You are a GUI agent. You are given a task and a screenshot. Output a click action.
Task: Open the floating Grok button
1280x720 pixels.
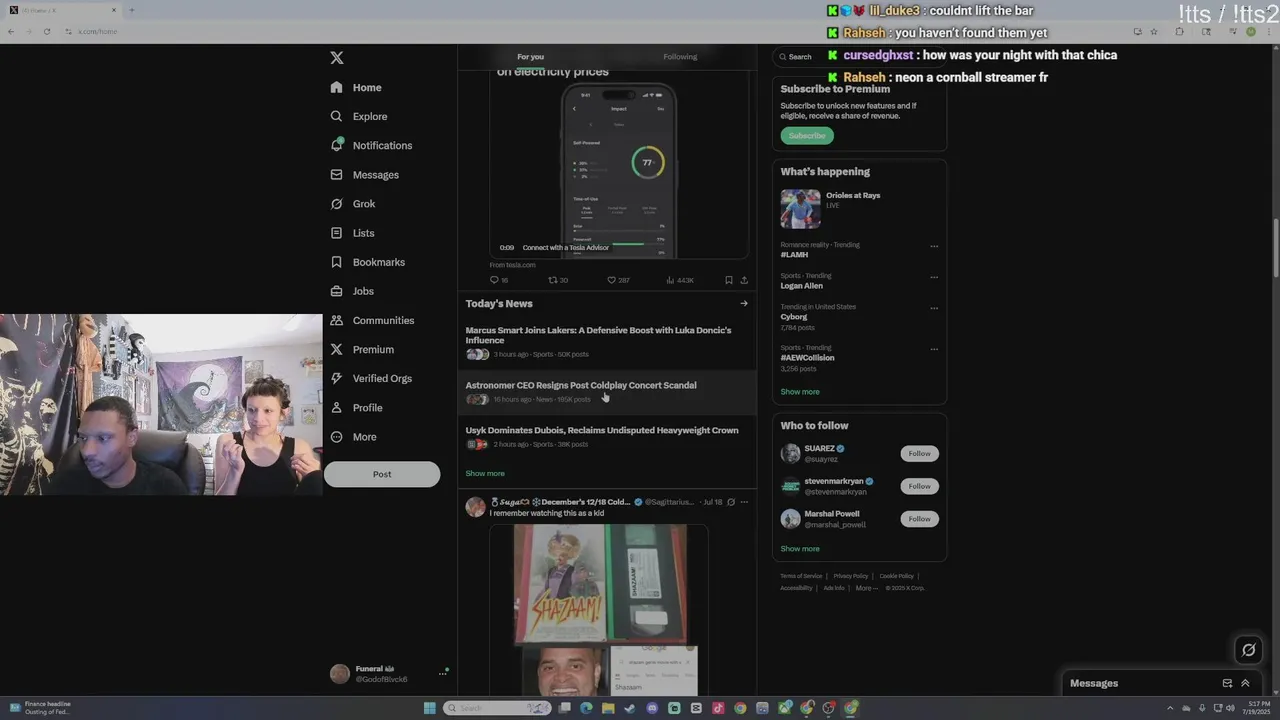click(x=1248, y=651)
